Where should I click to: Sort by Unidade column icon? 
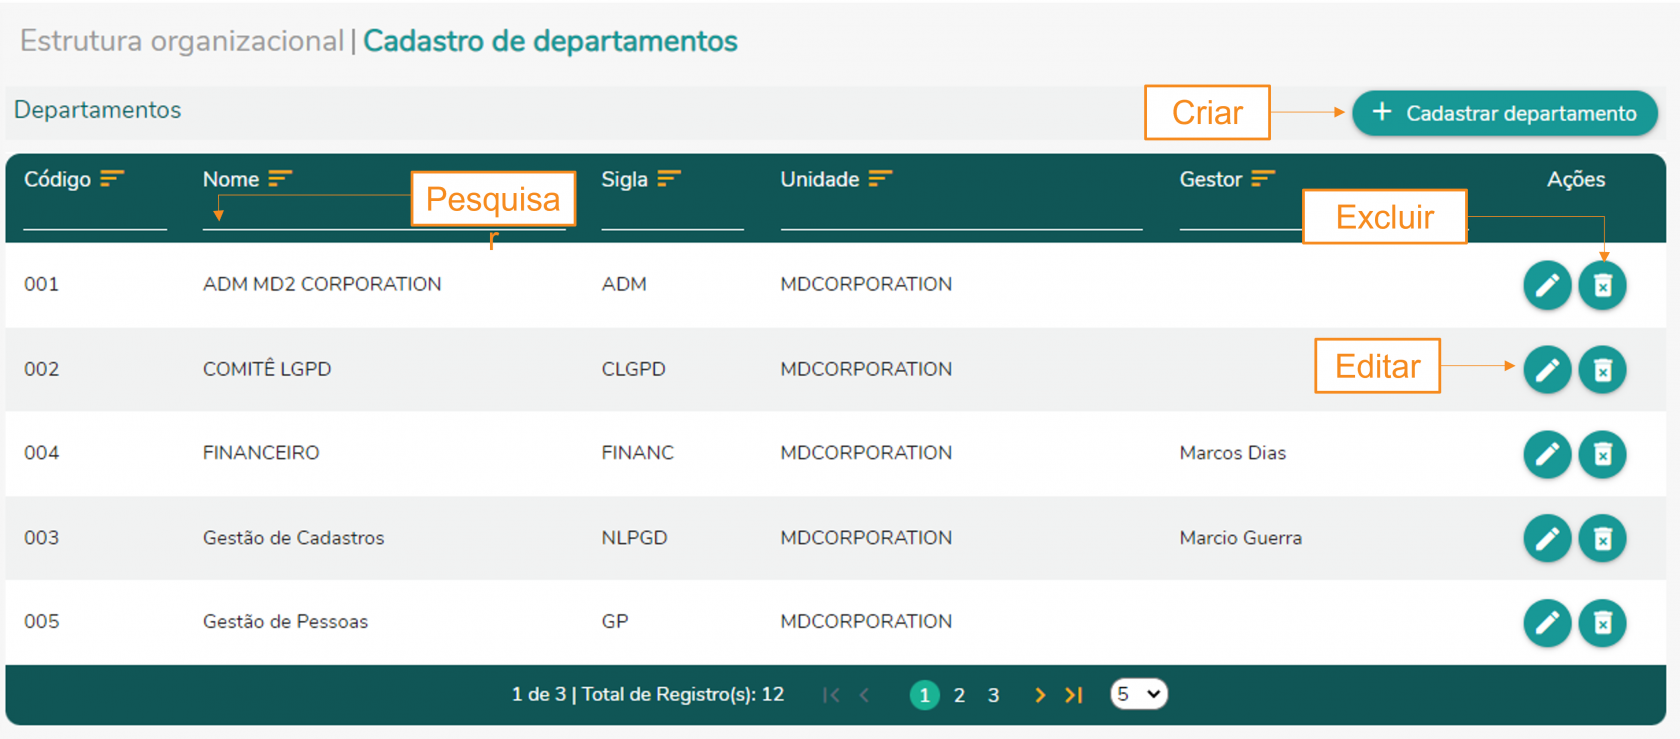880,178
